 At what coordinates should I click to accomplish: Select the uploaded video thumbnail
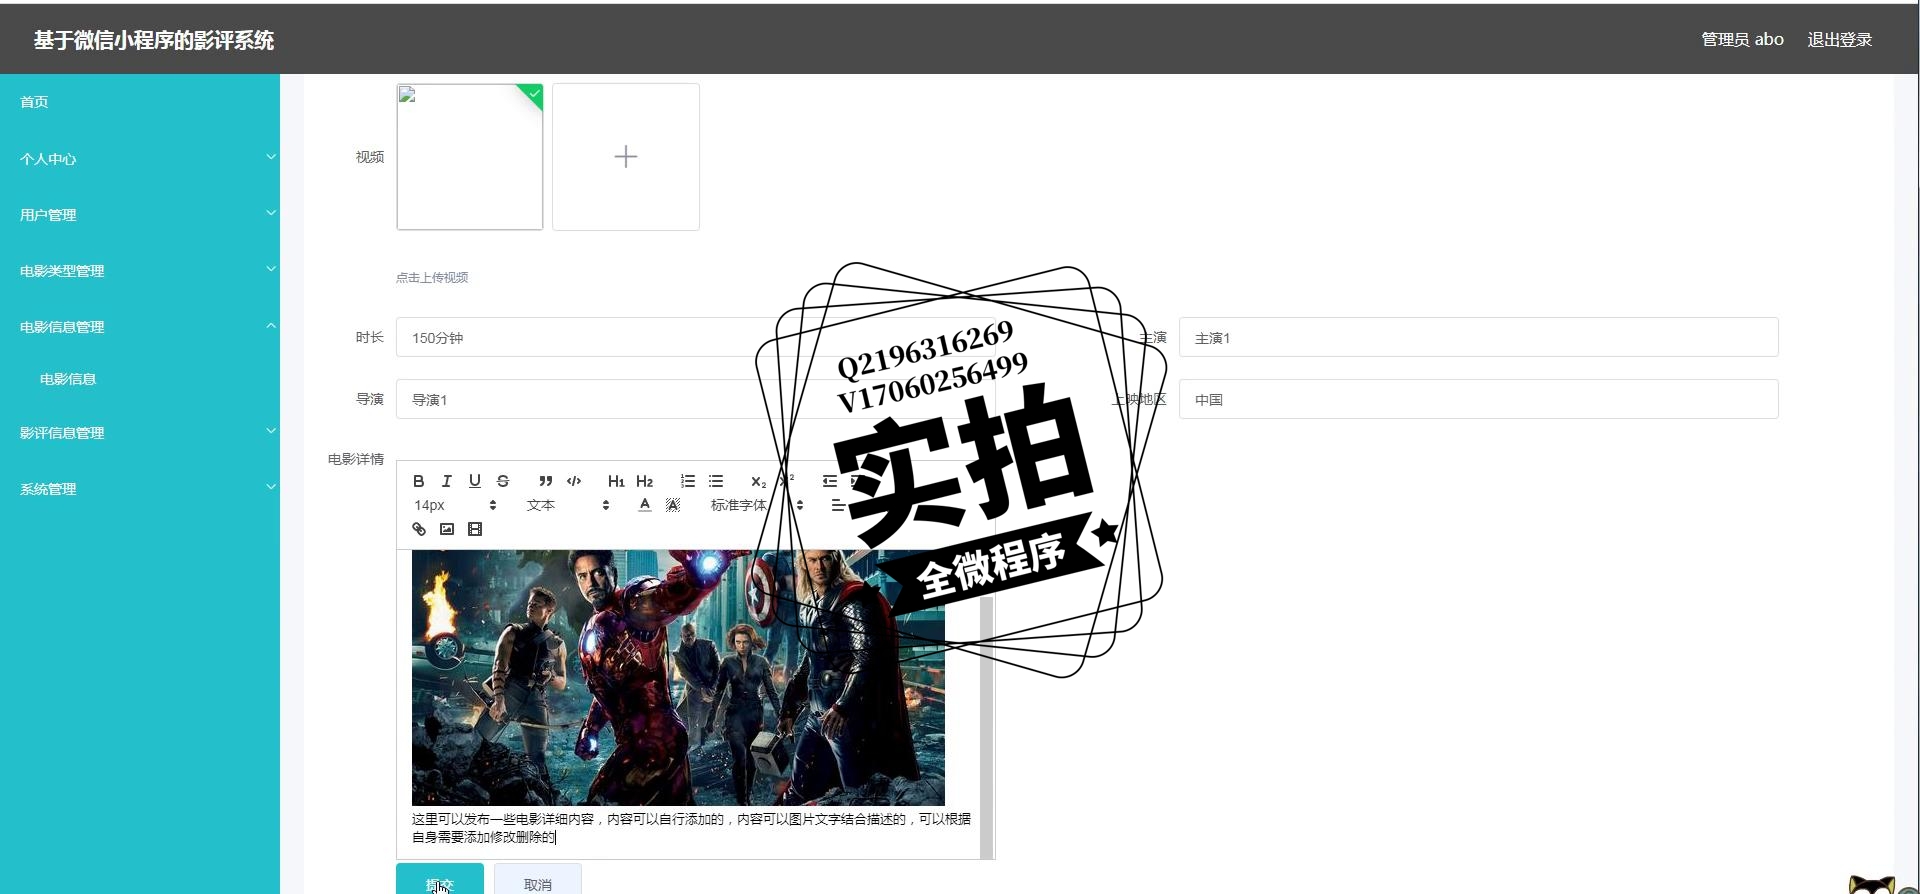470,157
